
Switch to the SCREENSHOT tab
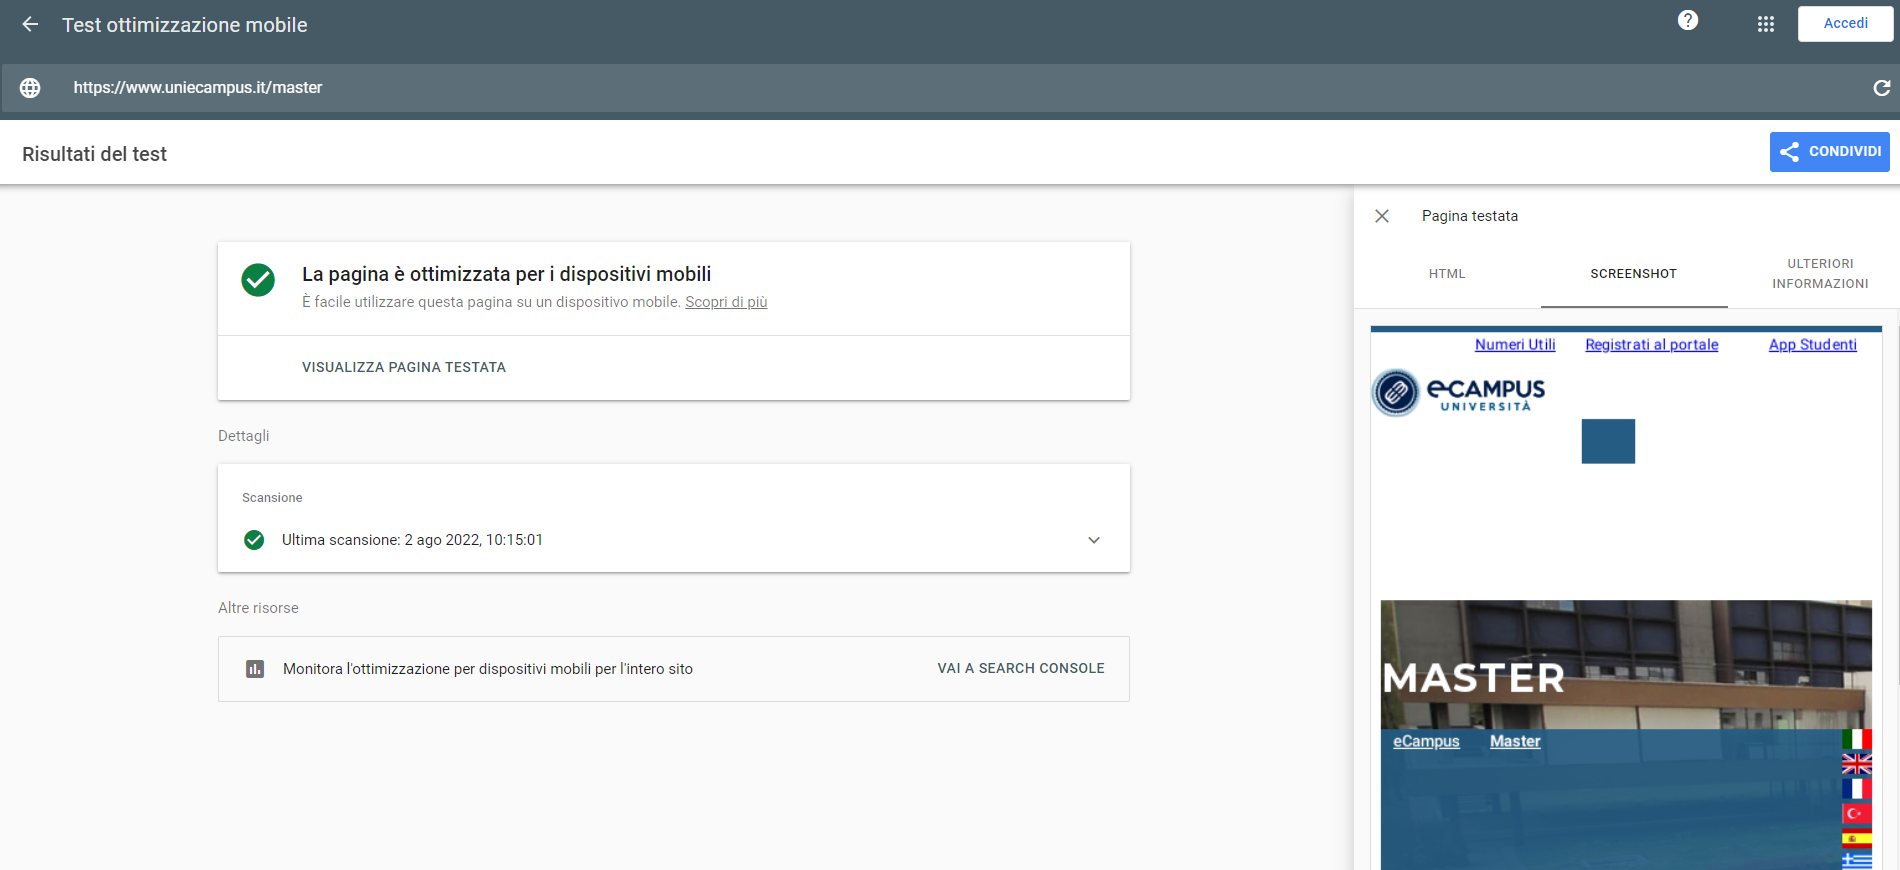pos(1634,274)
